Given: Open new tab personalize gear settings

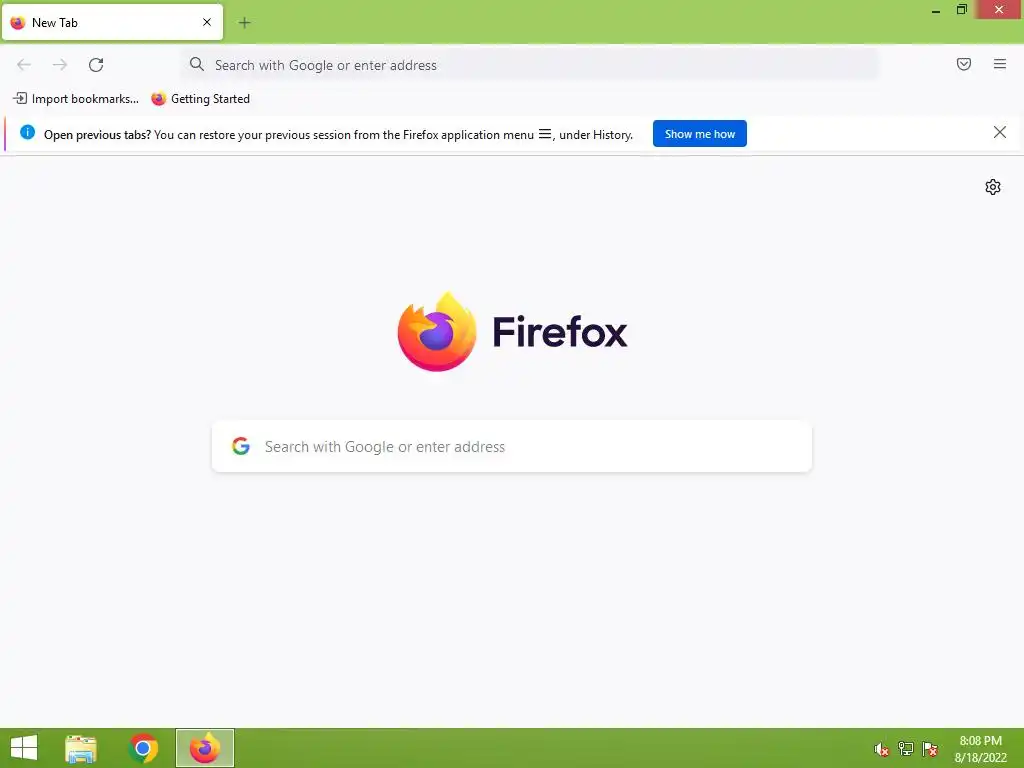Looking at the screenshot, I should pos(993,187).
